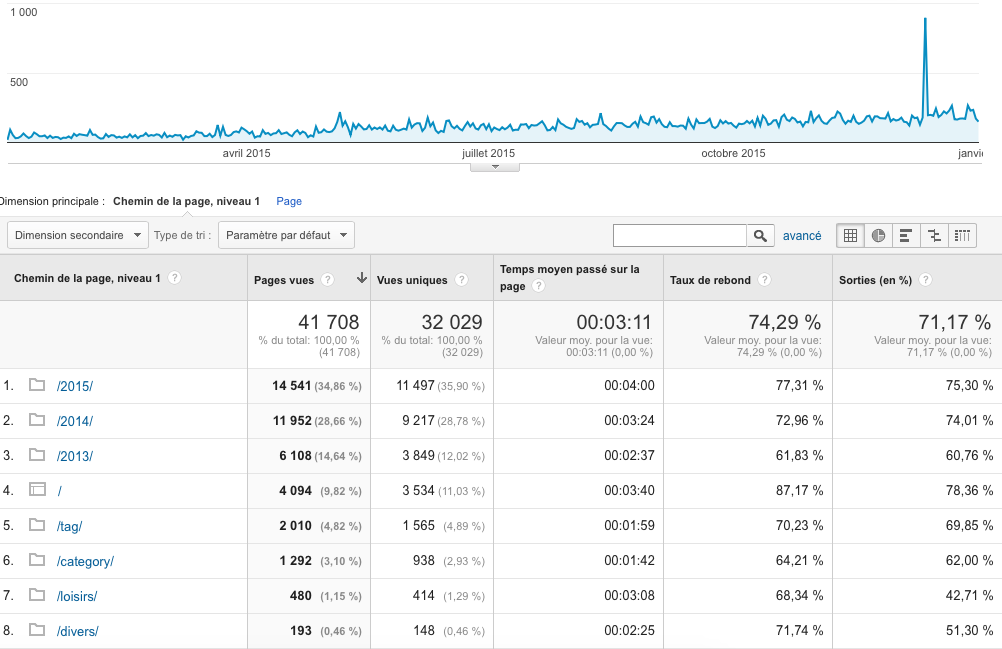Select the comparison view icon
The image size is (1002, 649).
[x=934, y=236]
